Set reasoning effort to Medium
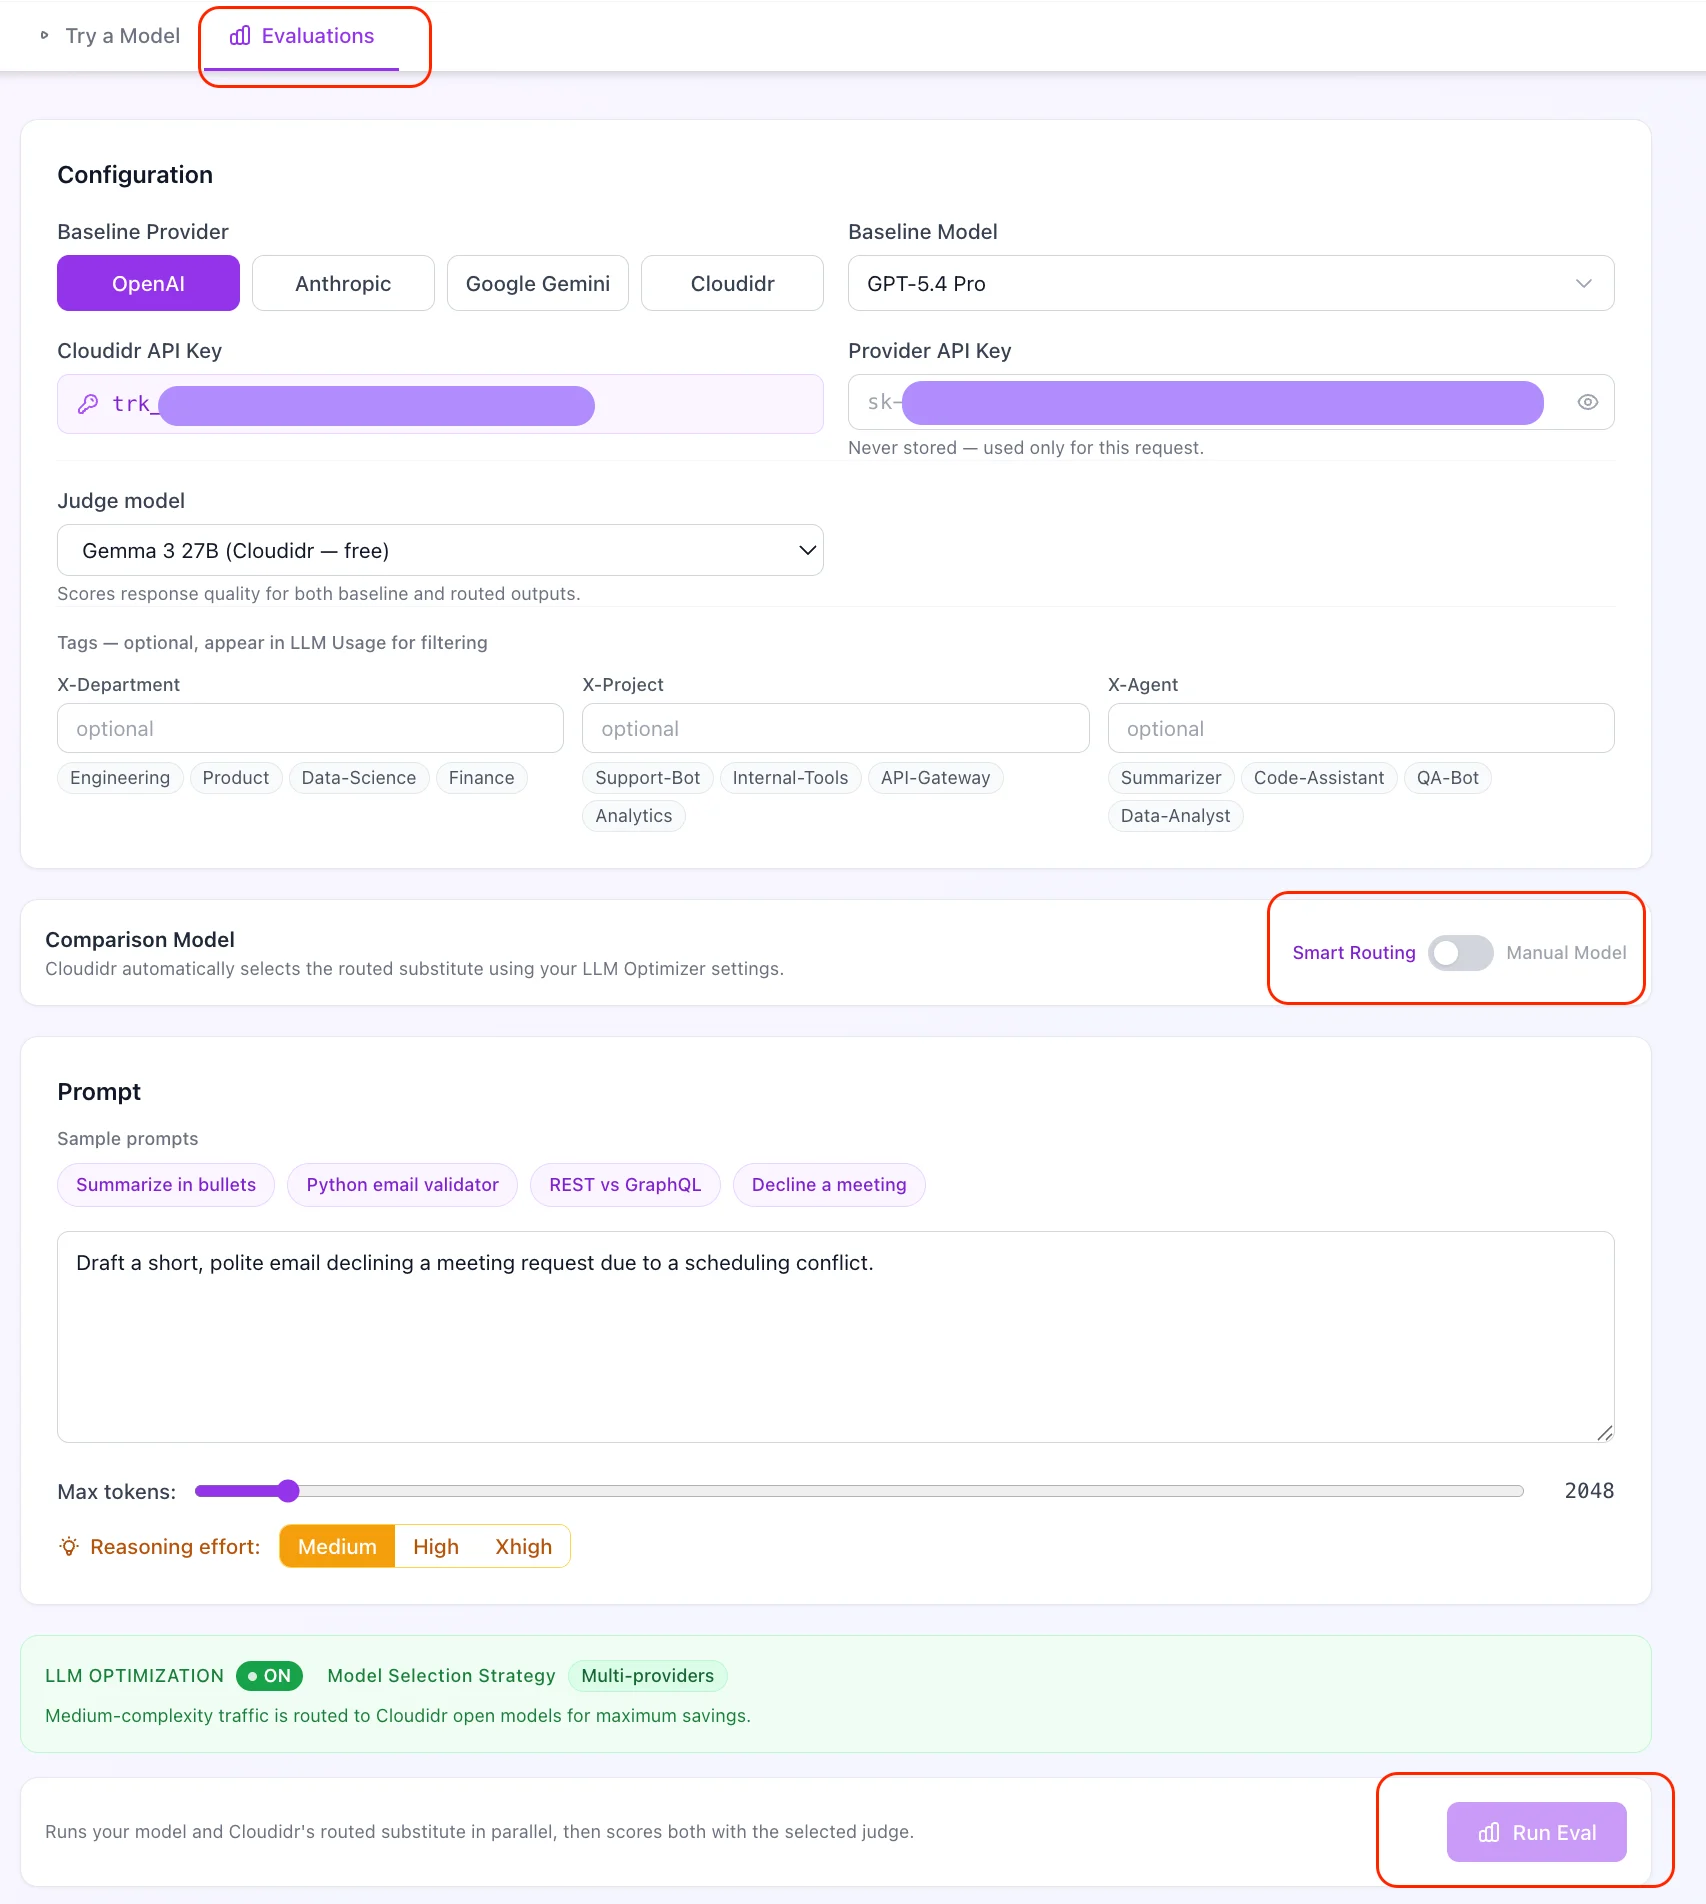The image size is (1706, 1904). coord(337,1547)
